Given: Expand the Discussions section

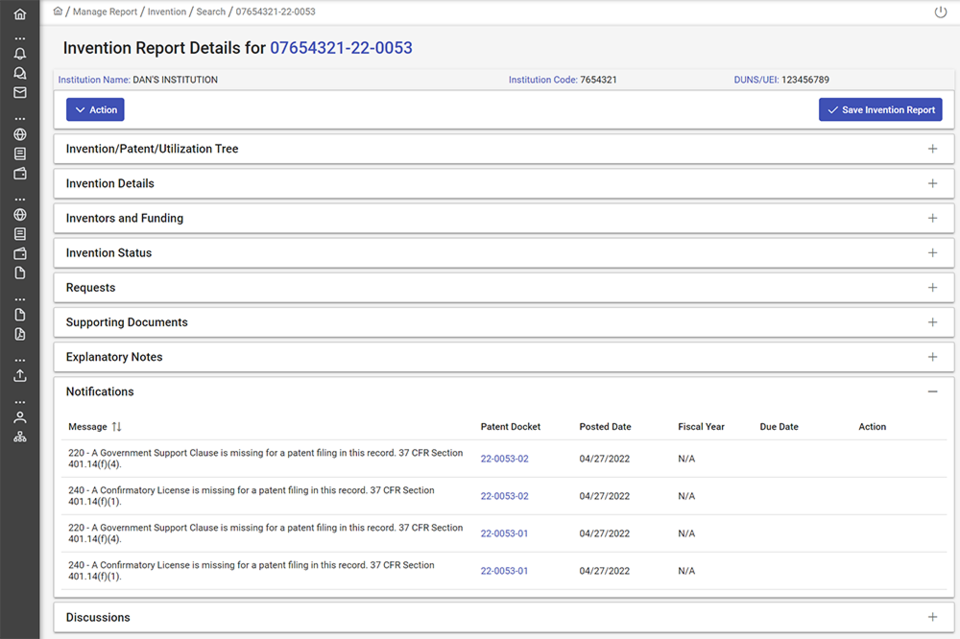Looking at the screenshot, I should 932,618.
